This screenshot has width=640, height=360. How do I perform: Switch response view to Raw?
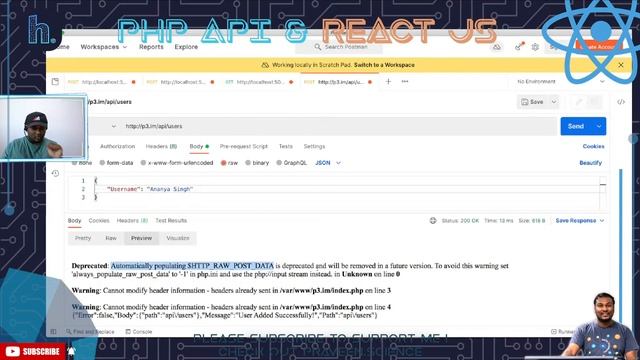111,238
